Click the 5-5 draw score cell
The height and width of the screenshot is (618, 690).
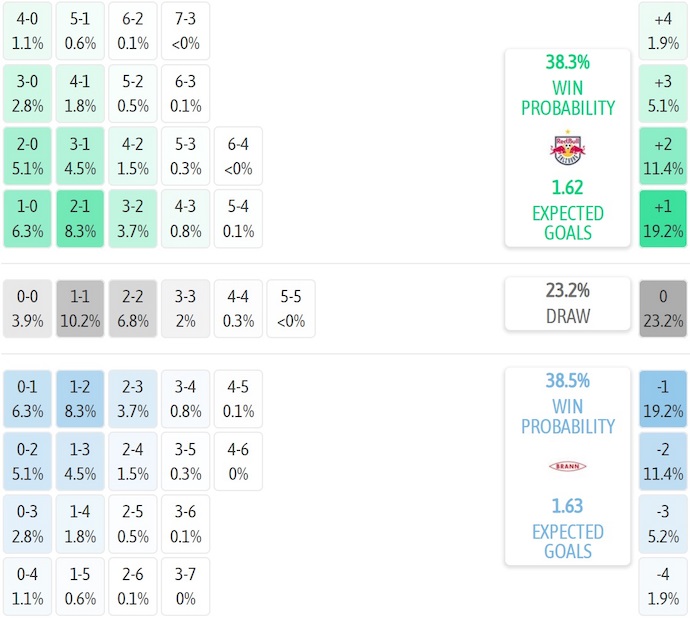[x=291, y=309]
